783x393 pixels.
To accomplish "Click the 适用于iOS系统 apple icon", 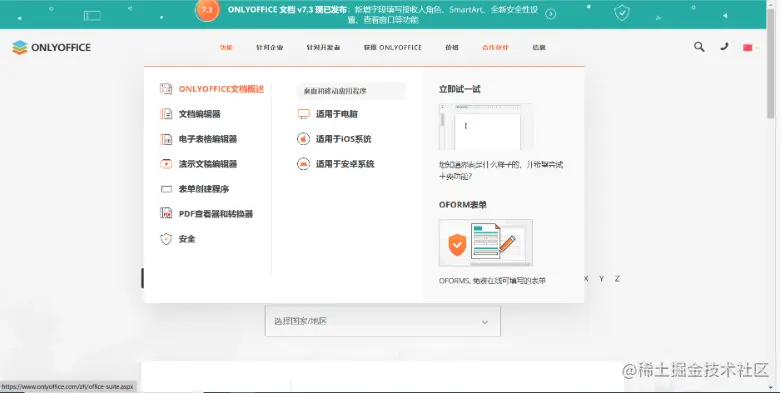I will pos(304,139).
